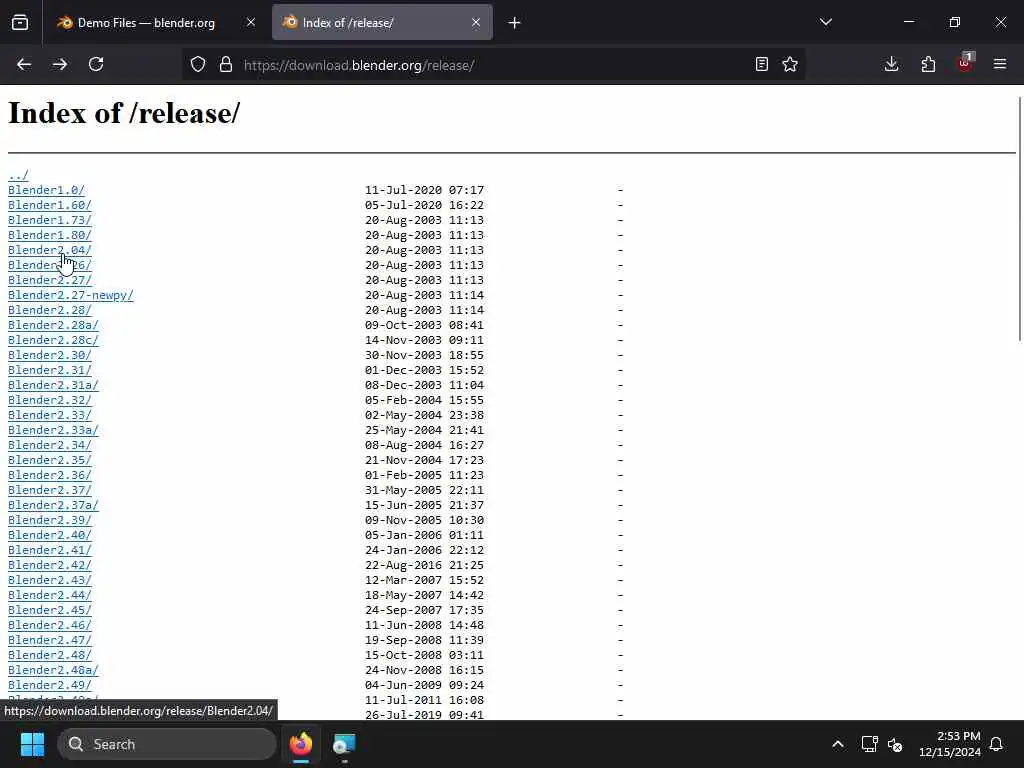1024x768 pixels.
Task: Click the URL address bar
Action: pos(493,65)
